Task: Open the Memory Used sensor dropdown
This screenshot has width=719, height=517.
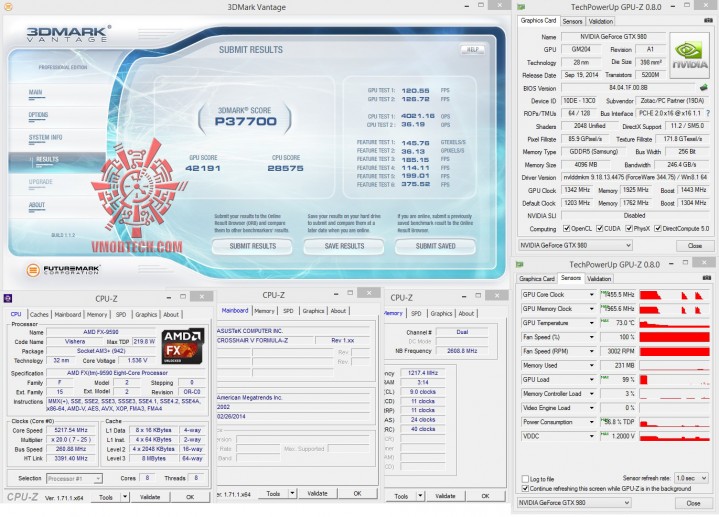Action: pos(592,366)
